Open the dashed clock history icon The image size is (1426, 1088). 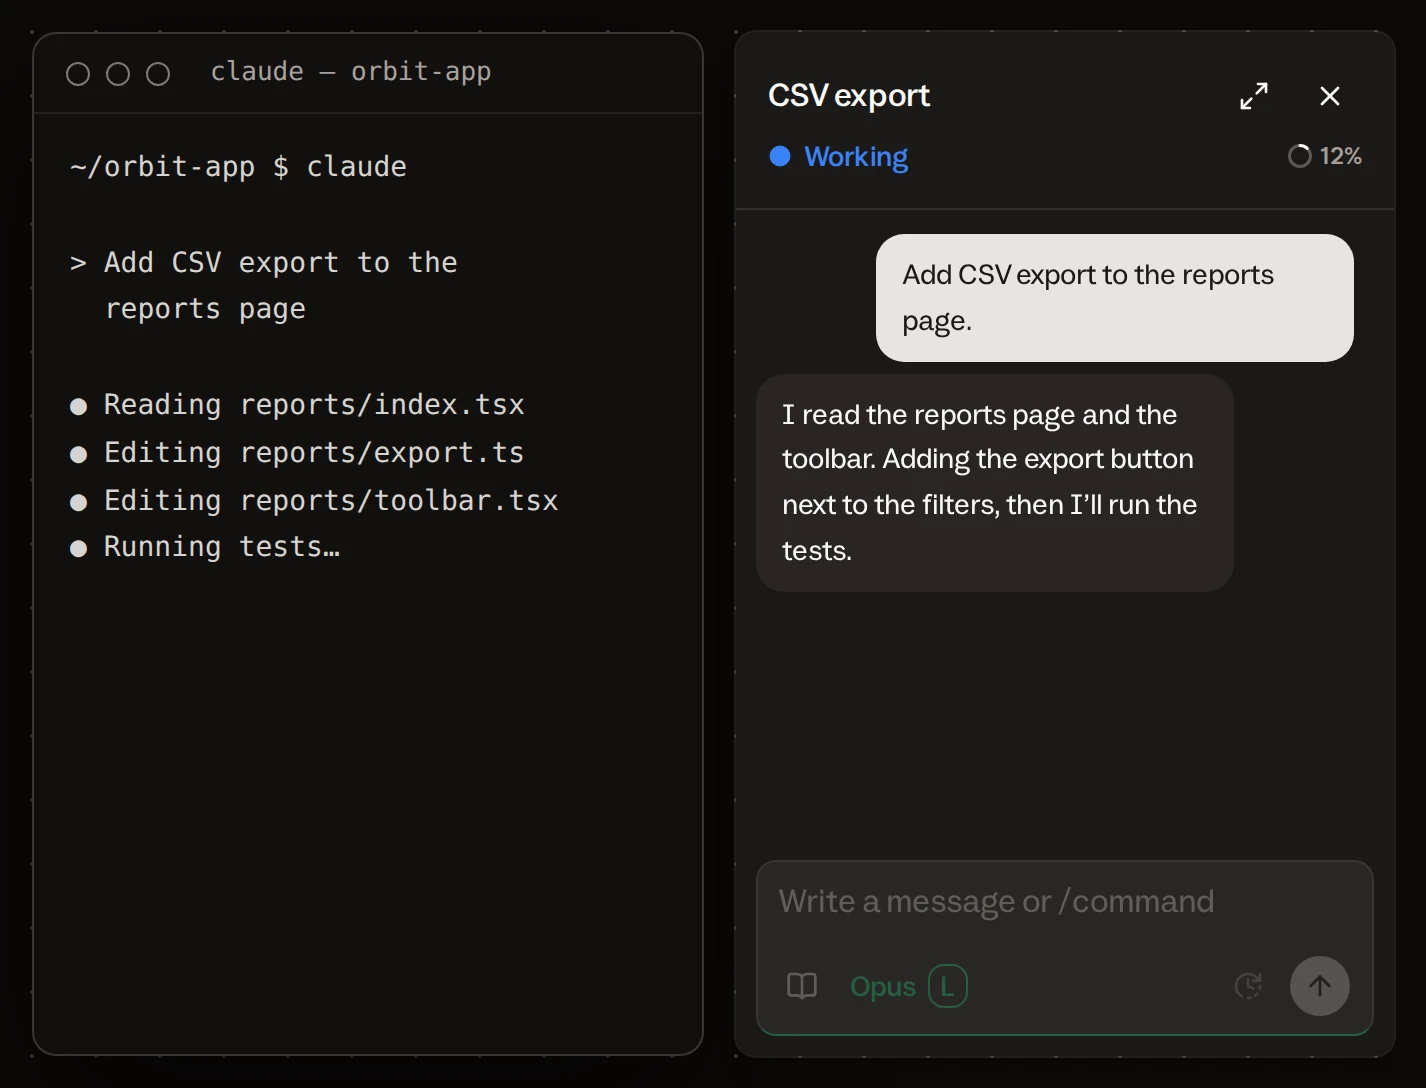(1249, 987)
